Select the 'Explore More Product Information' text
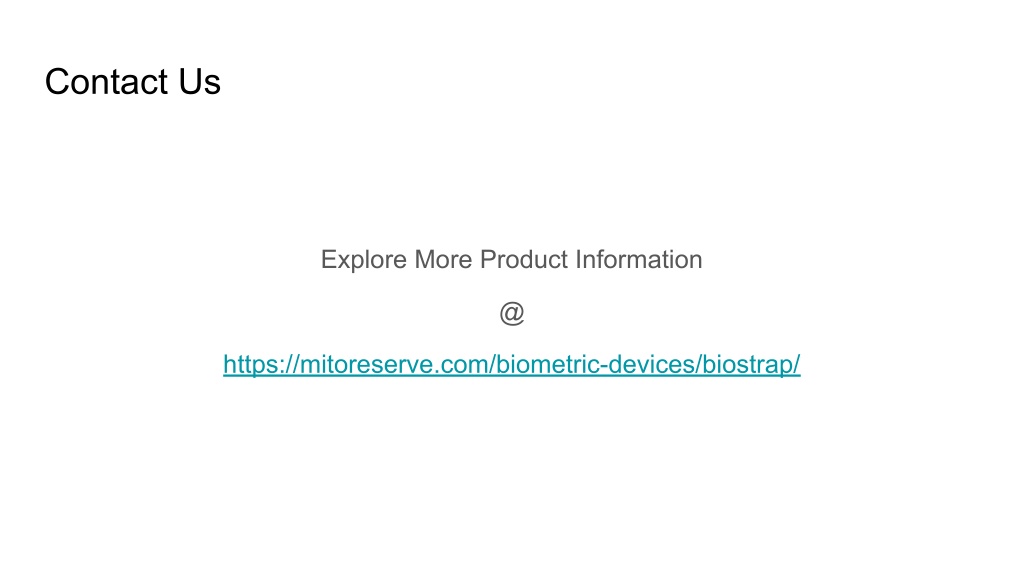 point(511,260)
